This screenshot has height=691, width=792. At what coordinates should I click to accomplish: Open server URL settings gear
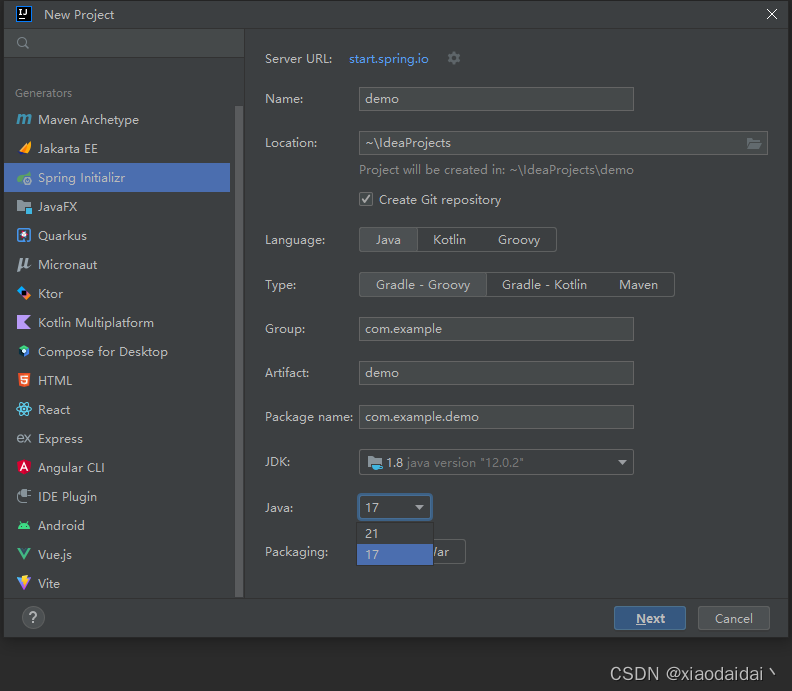(x=454, y=58)
